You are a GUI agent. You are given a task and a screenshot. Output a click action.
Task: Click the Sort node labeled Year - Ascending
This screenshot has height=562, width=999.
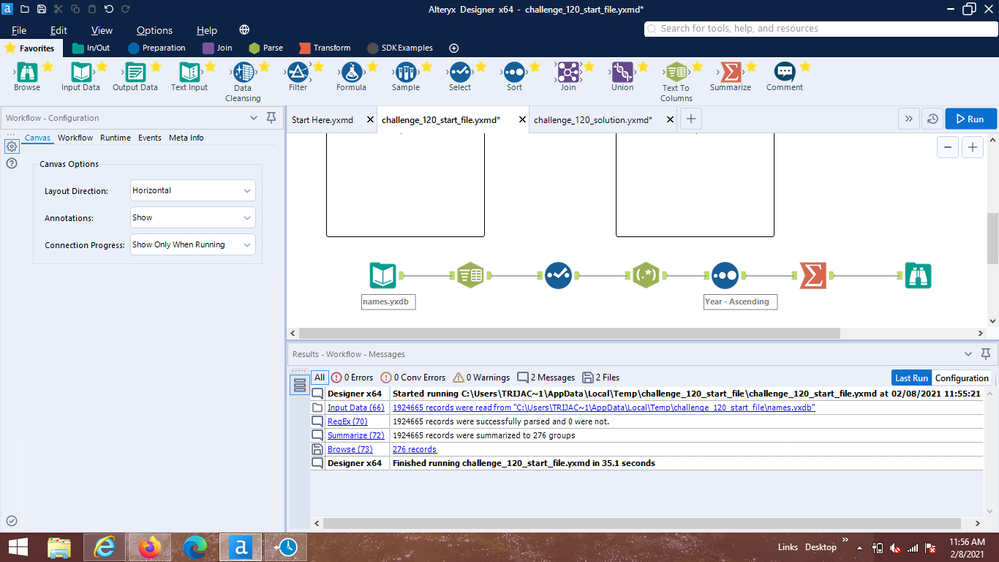724,275
